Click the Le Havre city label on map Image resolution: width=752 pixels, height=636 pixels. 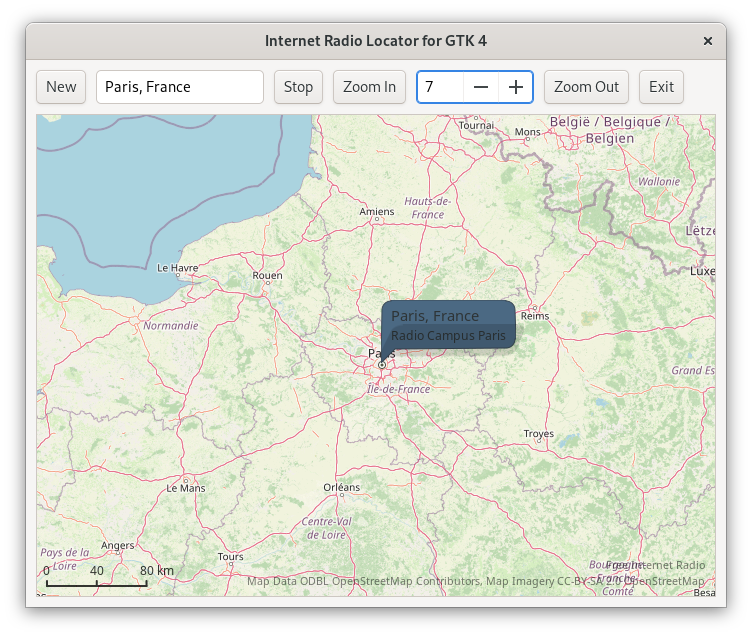pos(178,268)
